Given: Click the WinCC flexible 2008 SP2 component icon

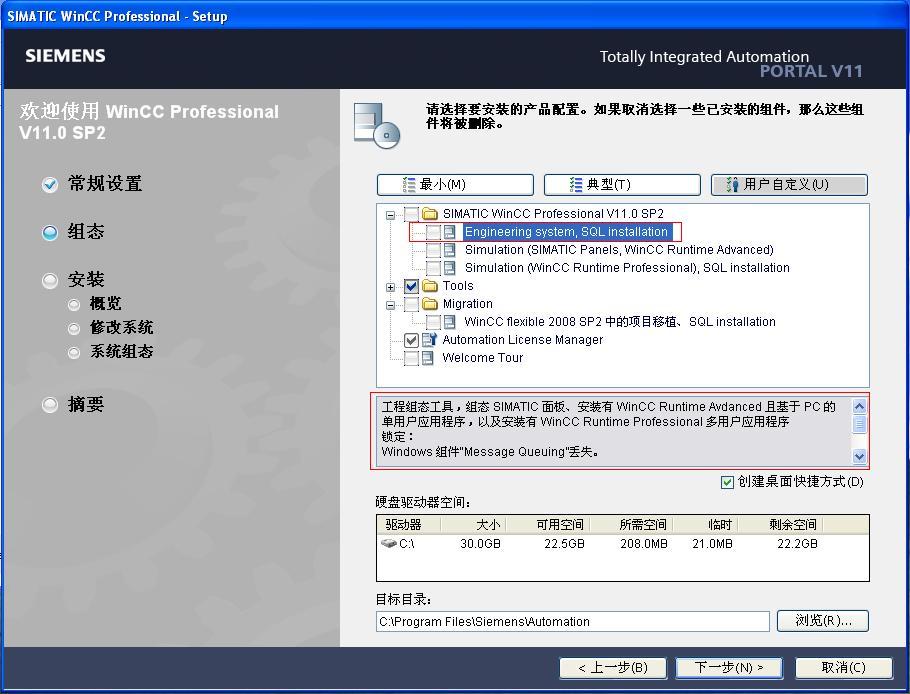Looking at the screenshot, I should click(450, 321).
